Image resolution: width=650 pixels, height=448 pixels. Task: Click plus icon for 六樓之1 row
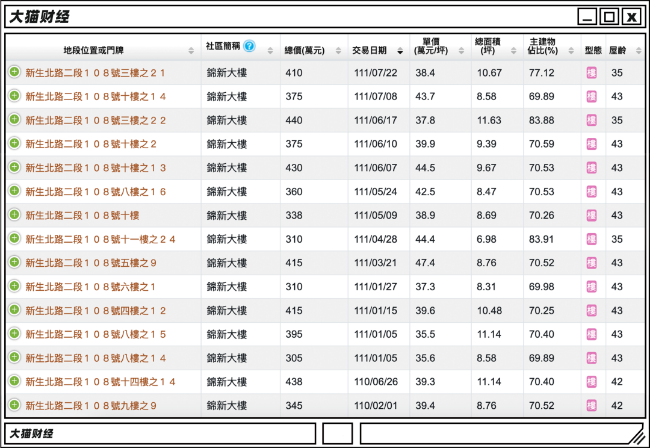(15, 286)
